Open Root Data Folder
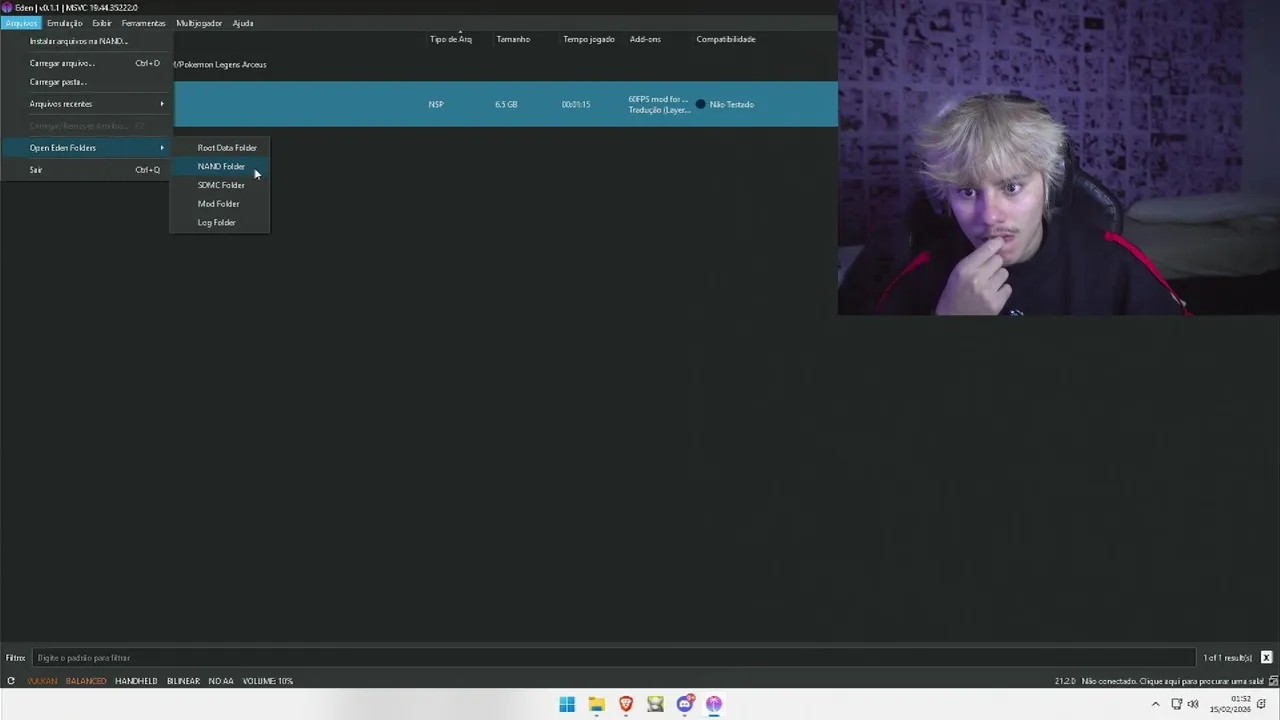1280x720 pixels. pyautogui.click(x=220, y=148)
